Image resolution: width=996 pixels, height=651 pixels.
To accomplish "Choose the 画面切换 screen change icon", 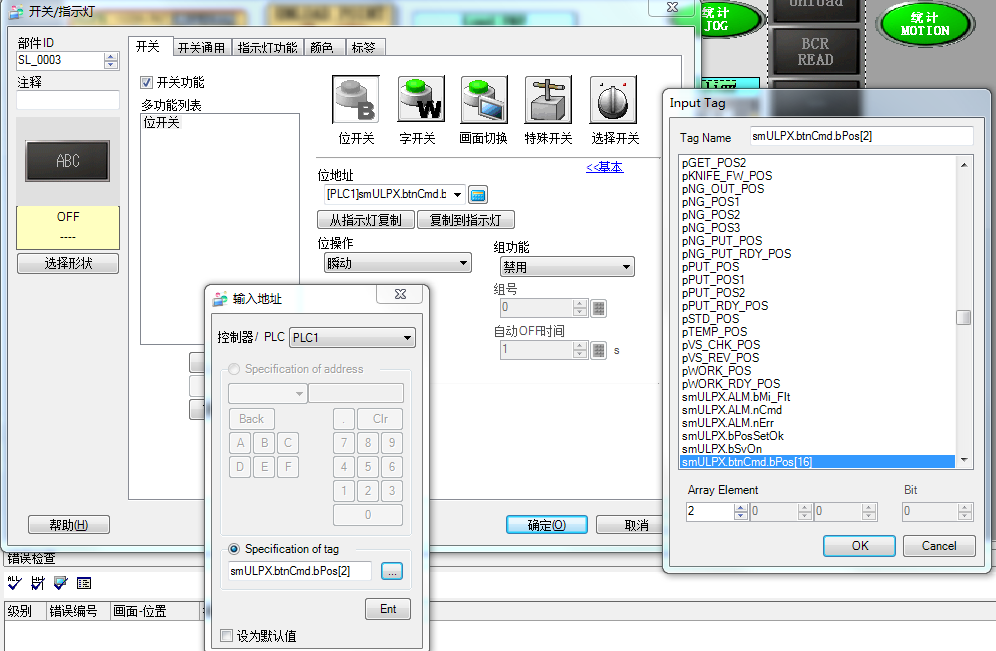I will pos(484,100).
